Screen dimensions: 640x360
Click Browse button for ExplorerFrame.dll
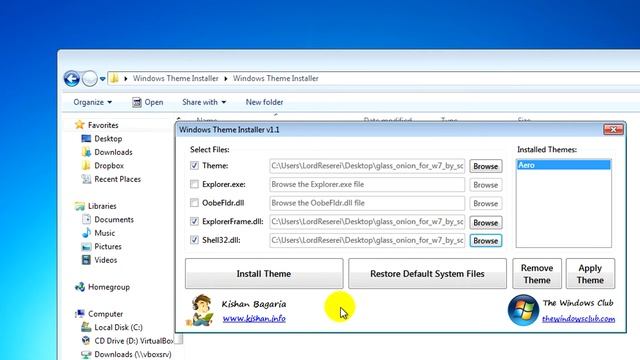point(486,222)
